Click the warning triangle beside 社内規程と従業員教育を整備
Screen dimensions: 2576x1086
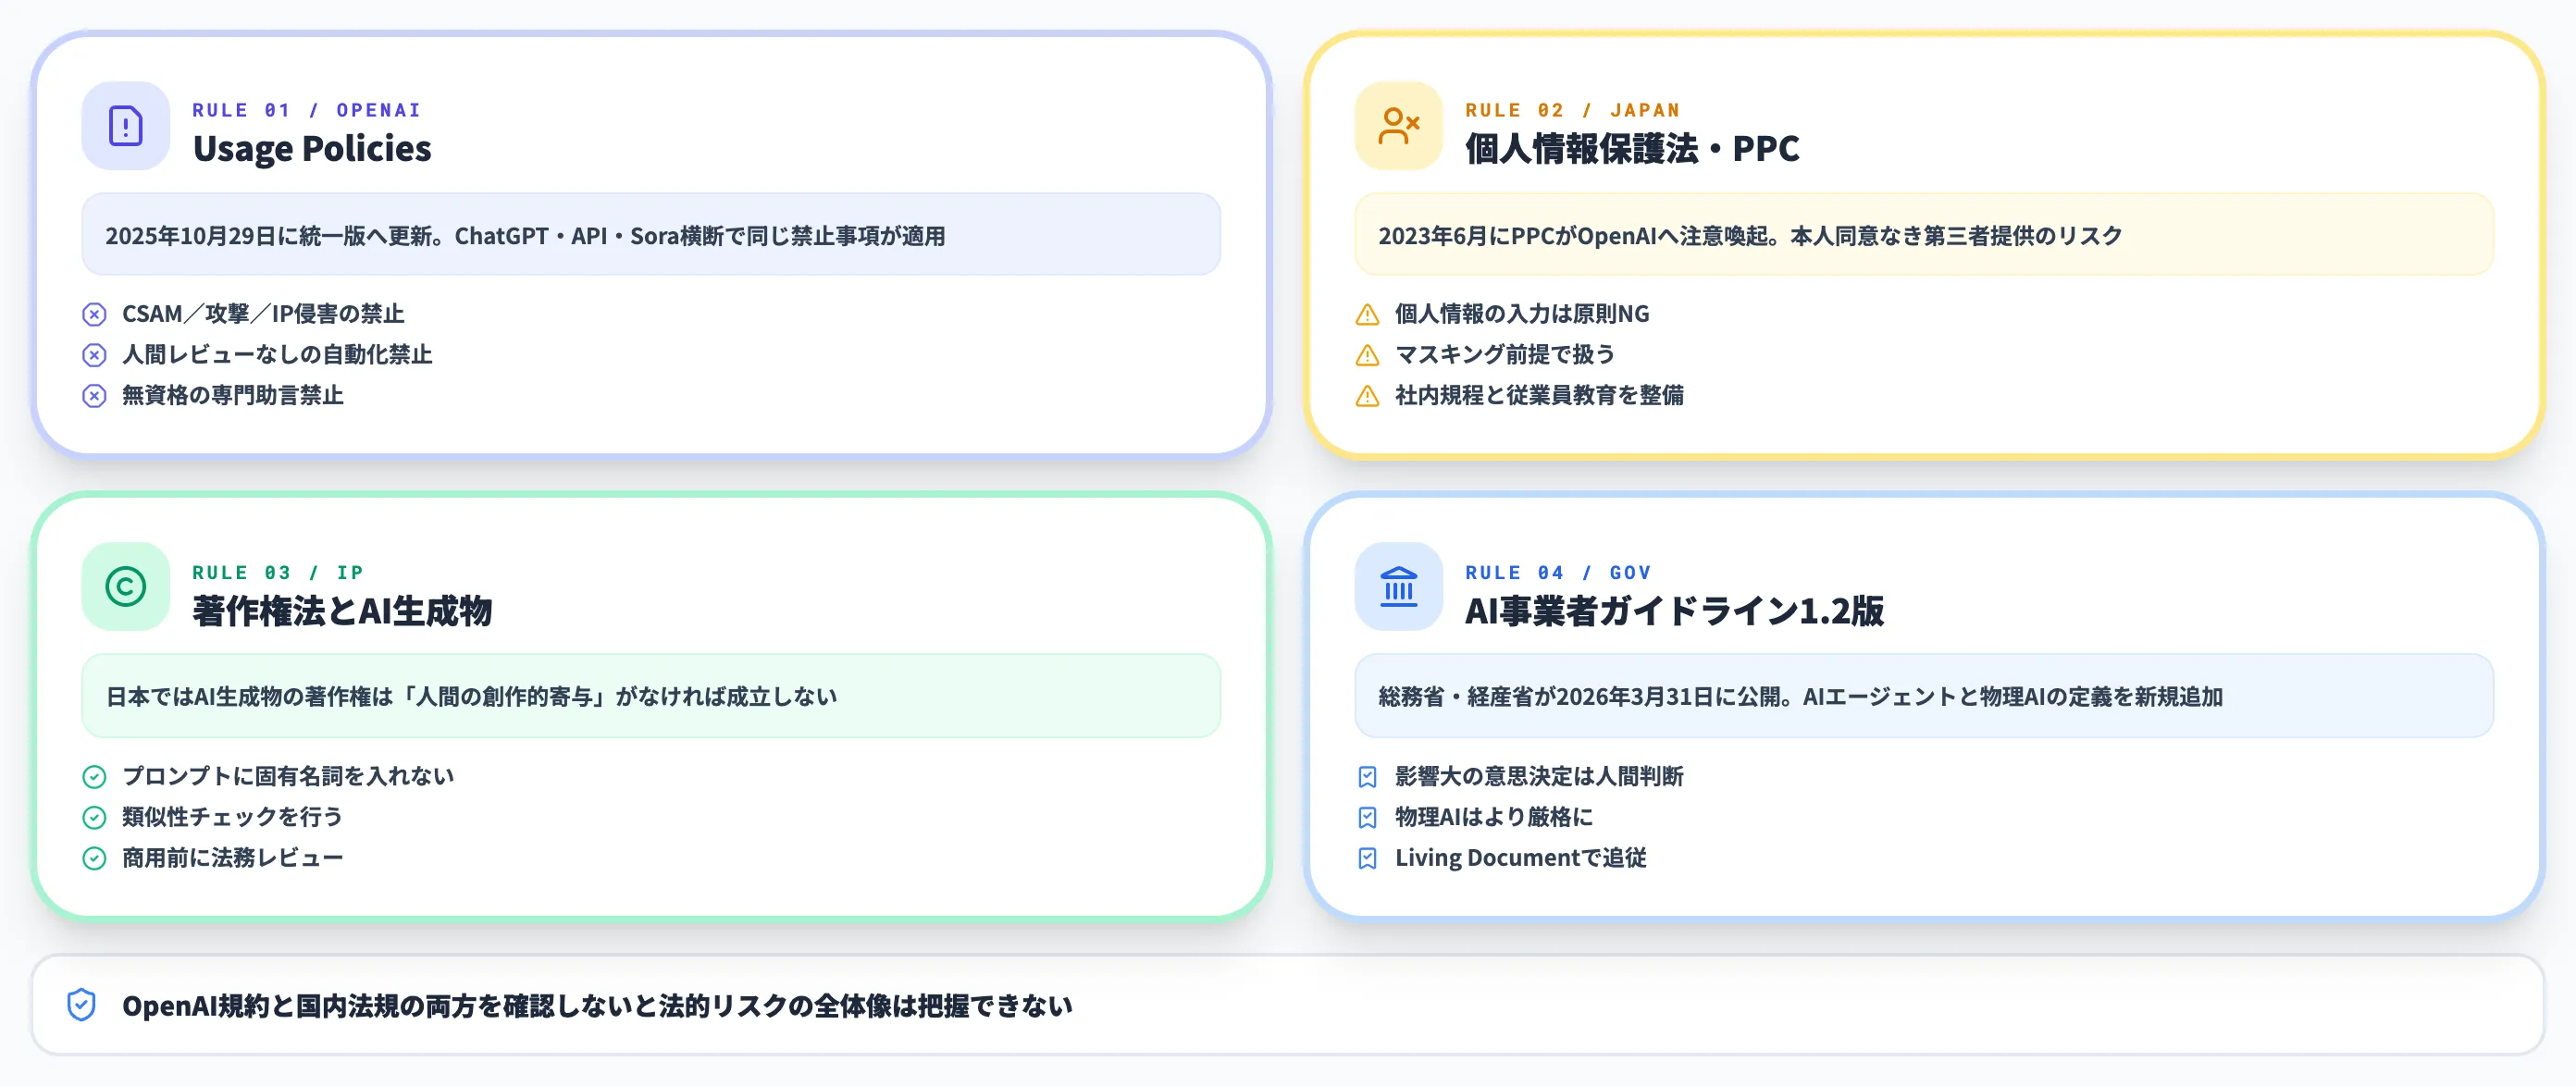click(x=1367, y=396)
